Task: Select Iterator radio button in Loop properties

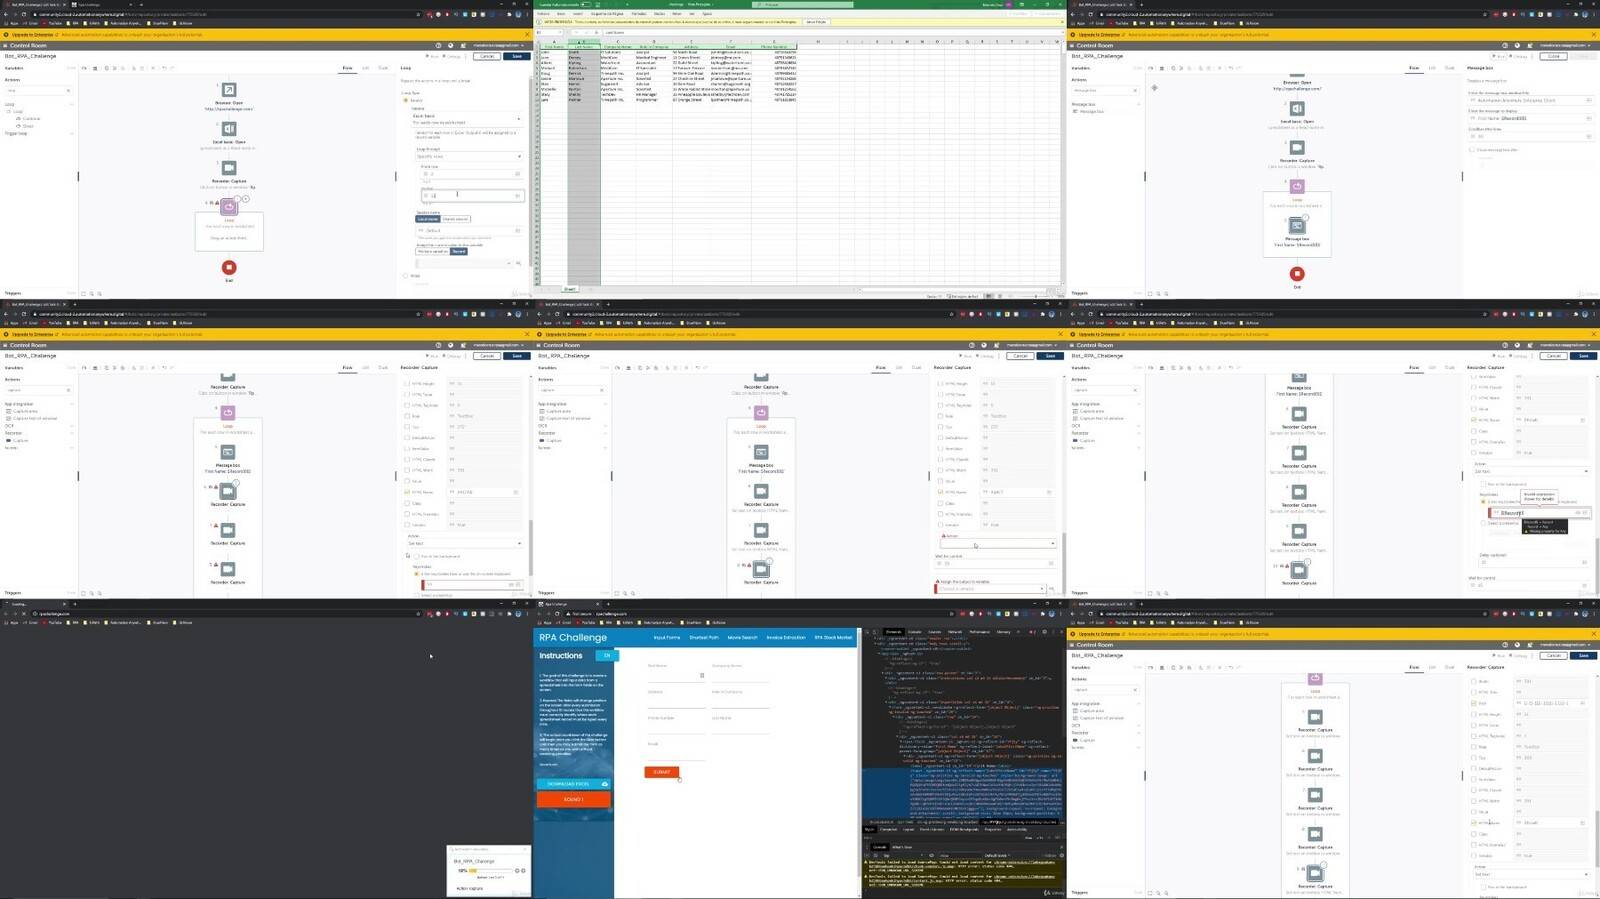Action: pos(405,100)
